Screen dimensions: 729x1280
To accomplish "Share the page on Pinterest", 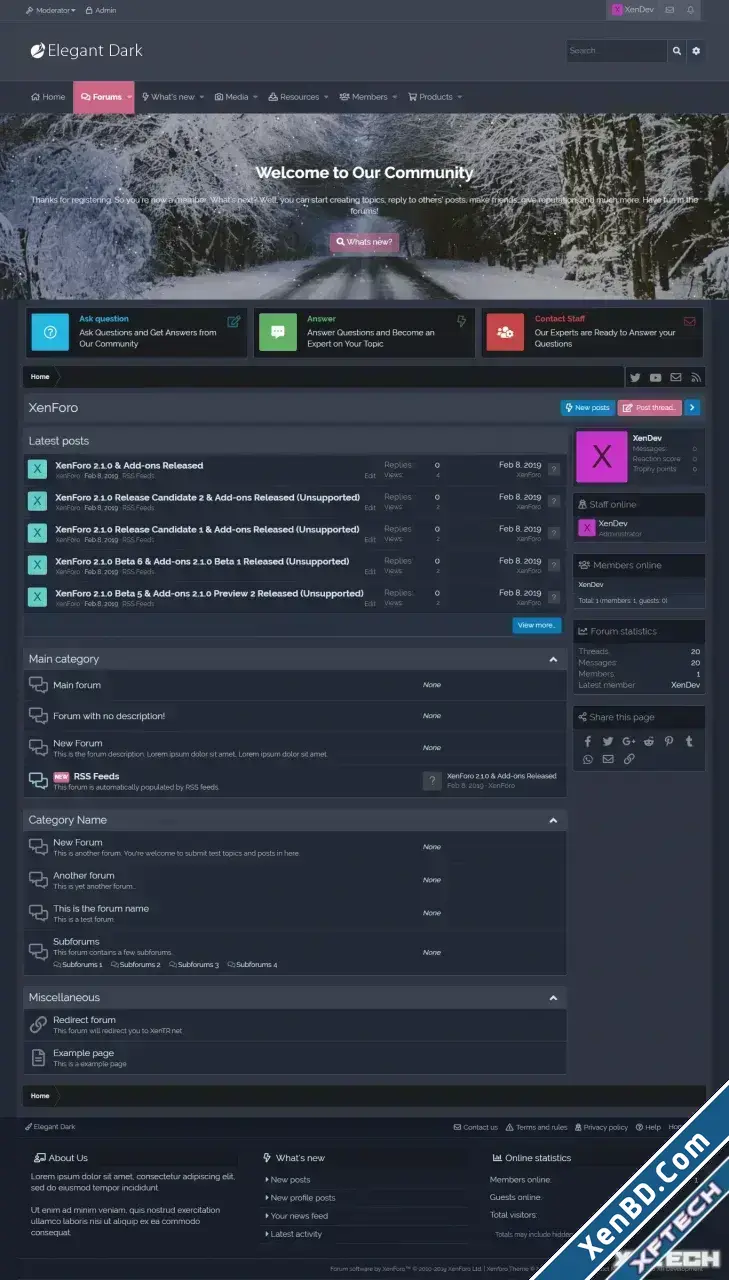I will point(669,741).
